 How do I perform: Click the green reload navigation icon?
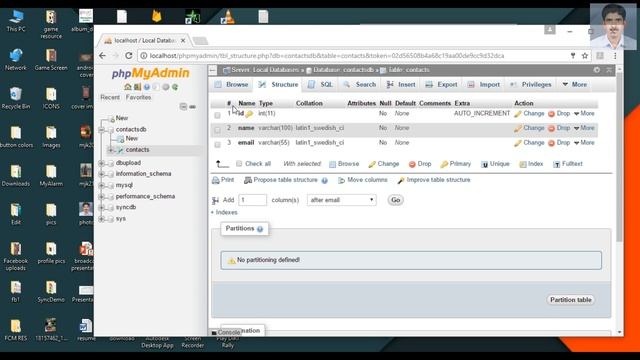[x=175, y=87]
